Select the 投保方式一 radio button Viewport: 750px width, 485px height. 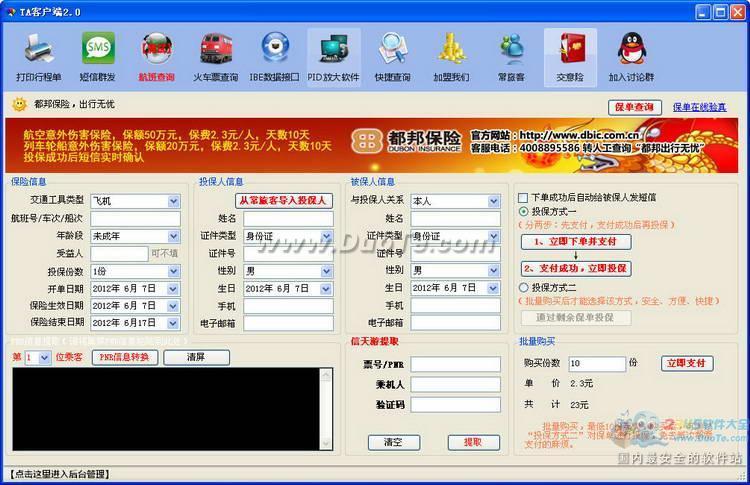coord(523,212)
